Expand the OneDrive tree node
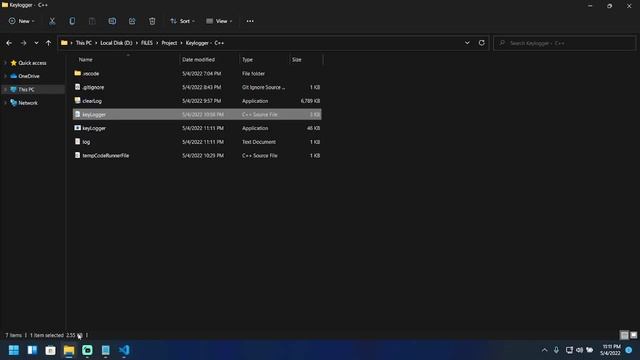This screenshot has width=640, height=360. pos(5,76)
